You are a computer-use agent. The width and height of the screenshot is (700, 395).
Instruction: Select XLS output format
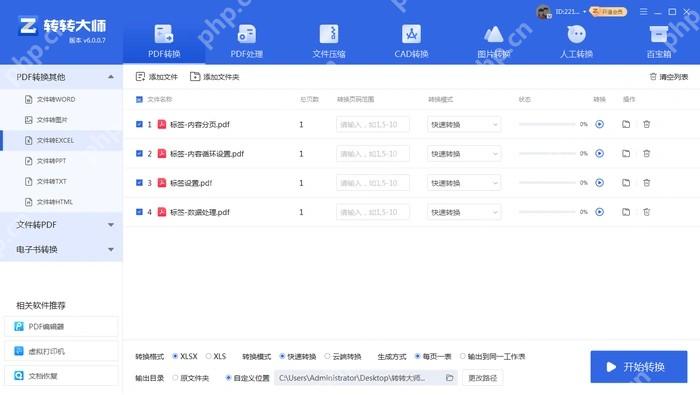click(x=208, y=356)
